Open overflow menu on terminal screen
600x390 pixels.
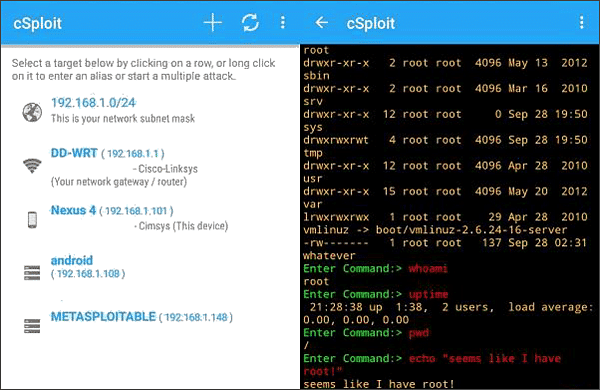point(582,23)
